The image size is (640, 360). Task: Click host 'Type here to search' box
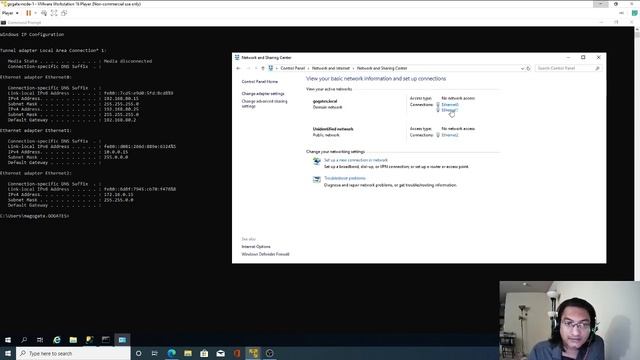(x=73, y=353)
